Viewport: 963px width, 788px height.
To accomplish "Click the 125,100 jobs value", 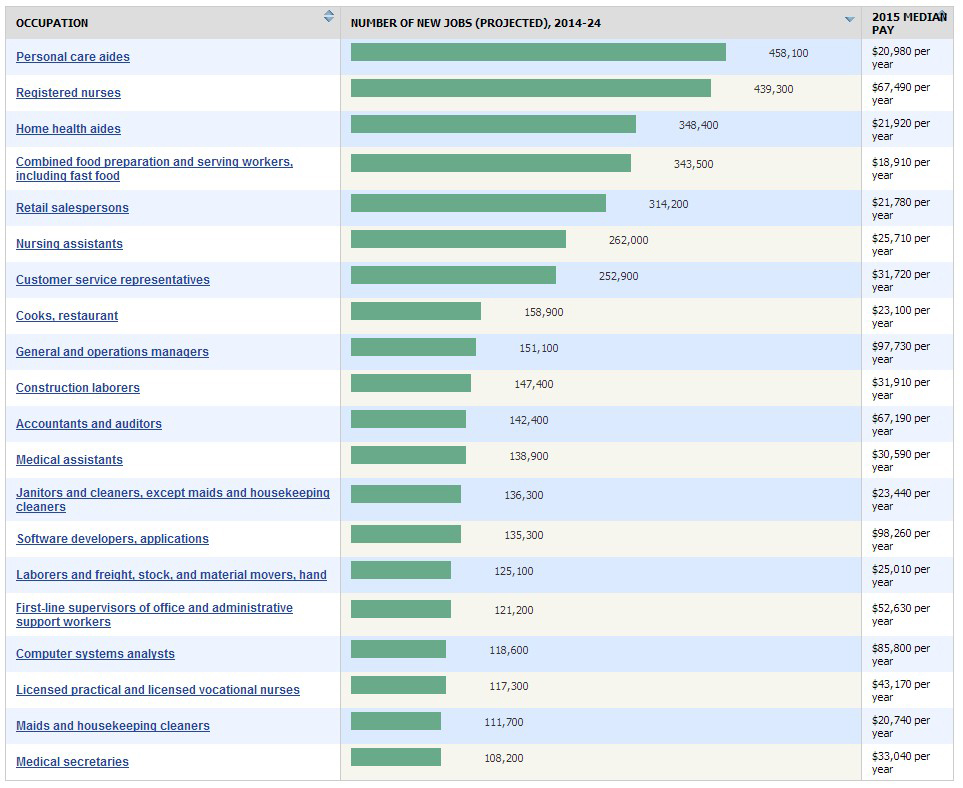I will [513, 571].
